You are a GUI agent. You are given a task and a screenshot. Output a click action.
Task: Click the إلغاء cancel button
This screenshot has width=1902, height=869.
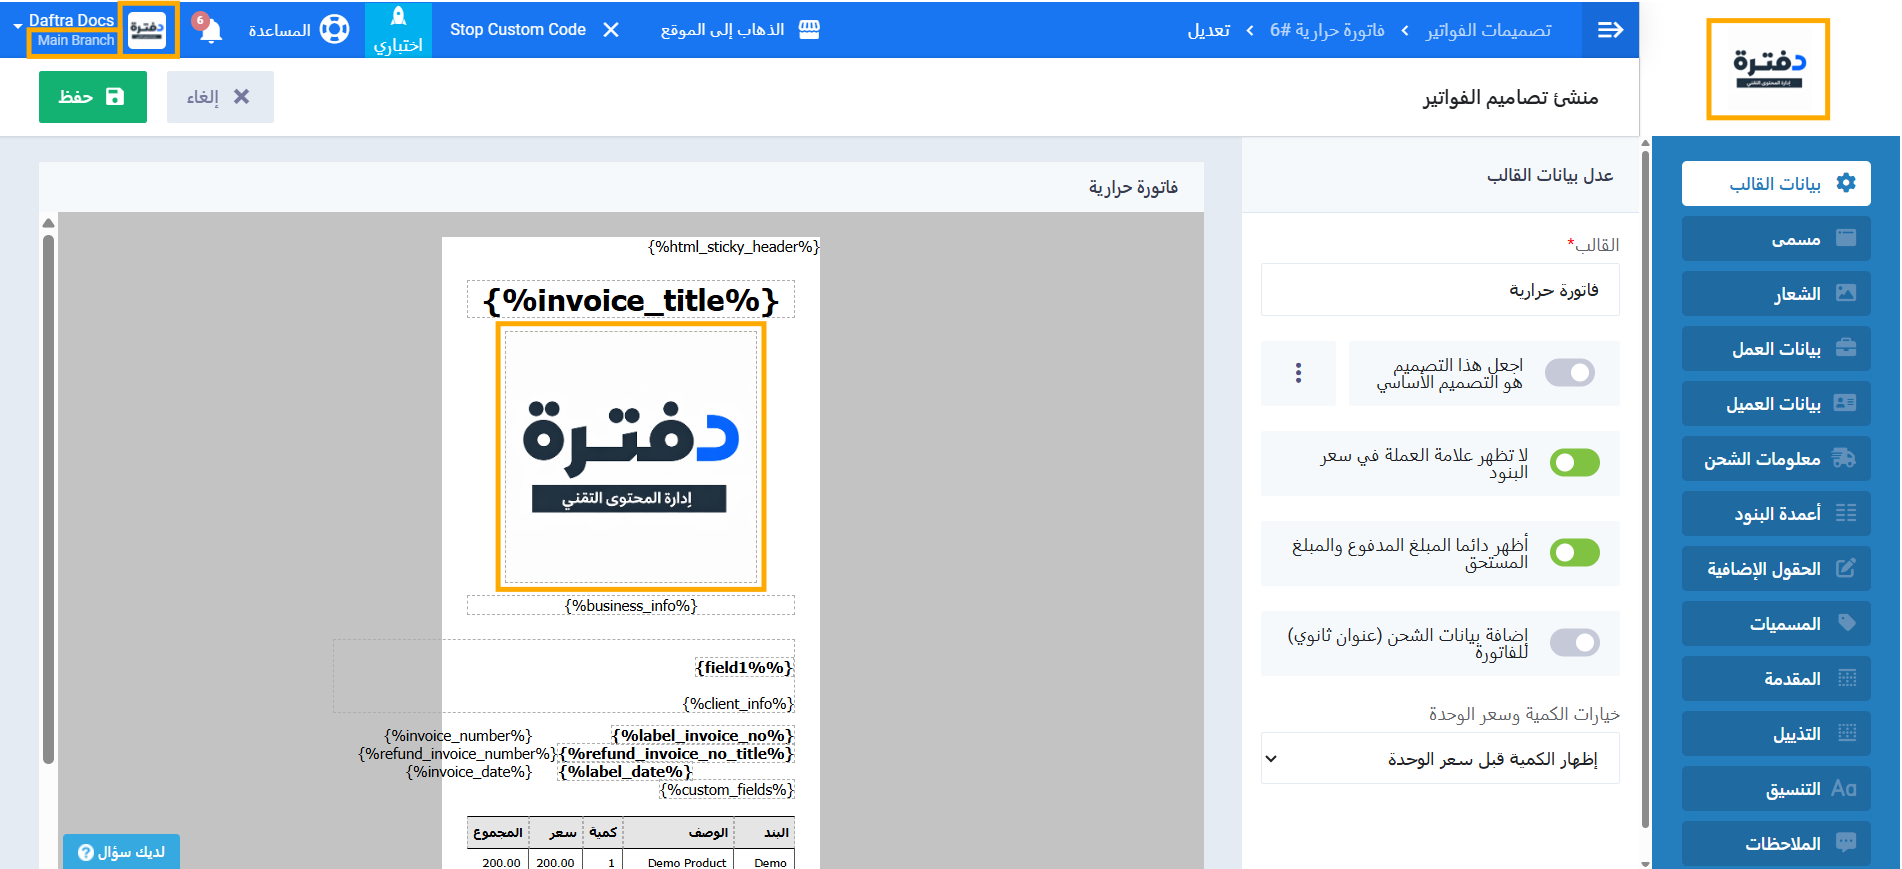pyautogui.click(x=220, y=97)
